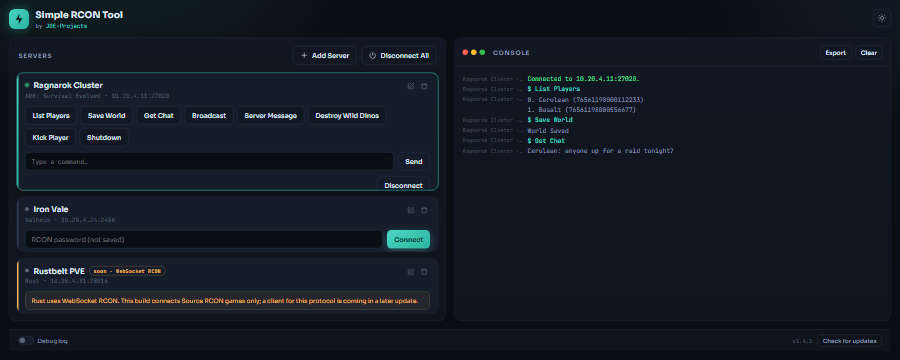Screen dimensions: 900x360
Task: Click the Rust server address line
Action: point(67,281)
